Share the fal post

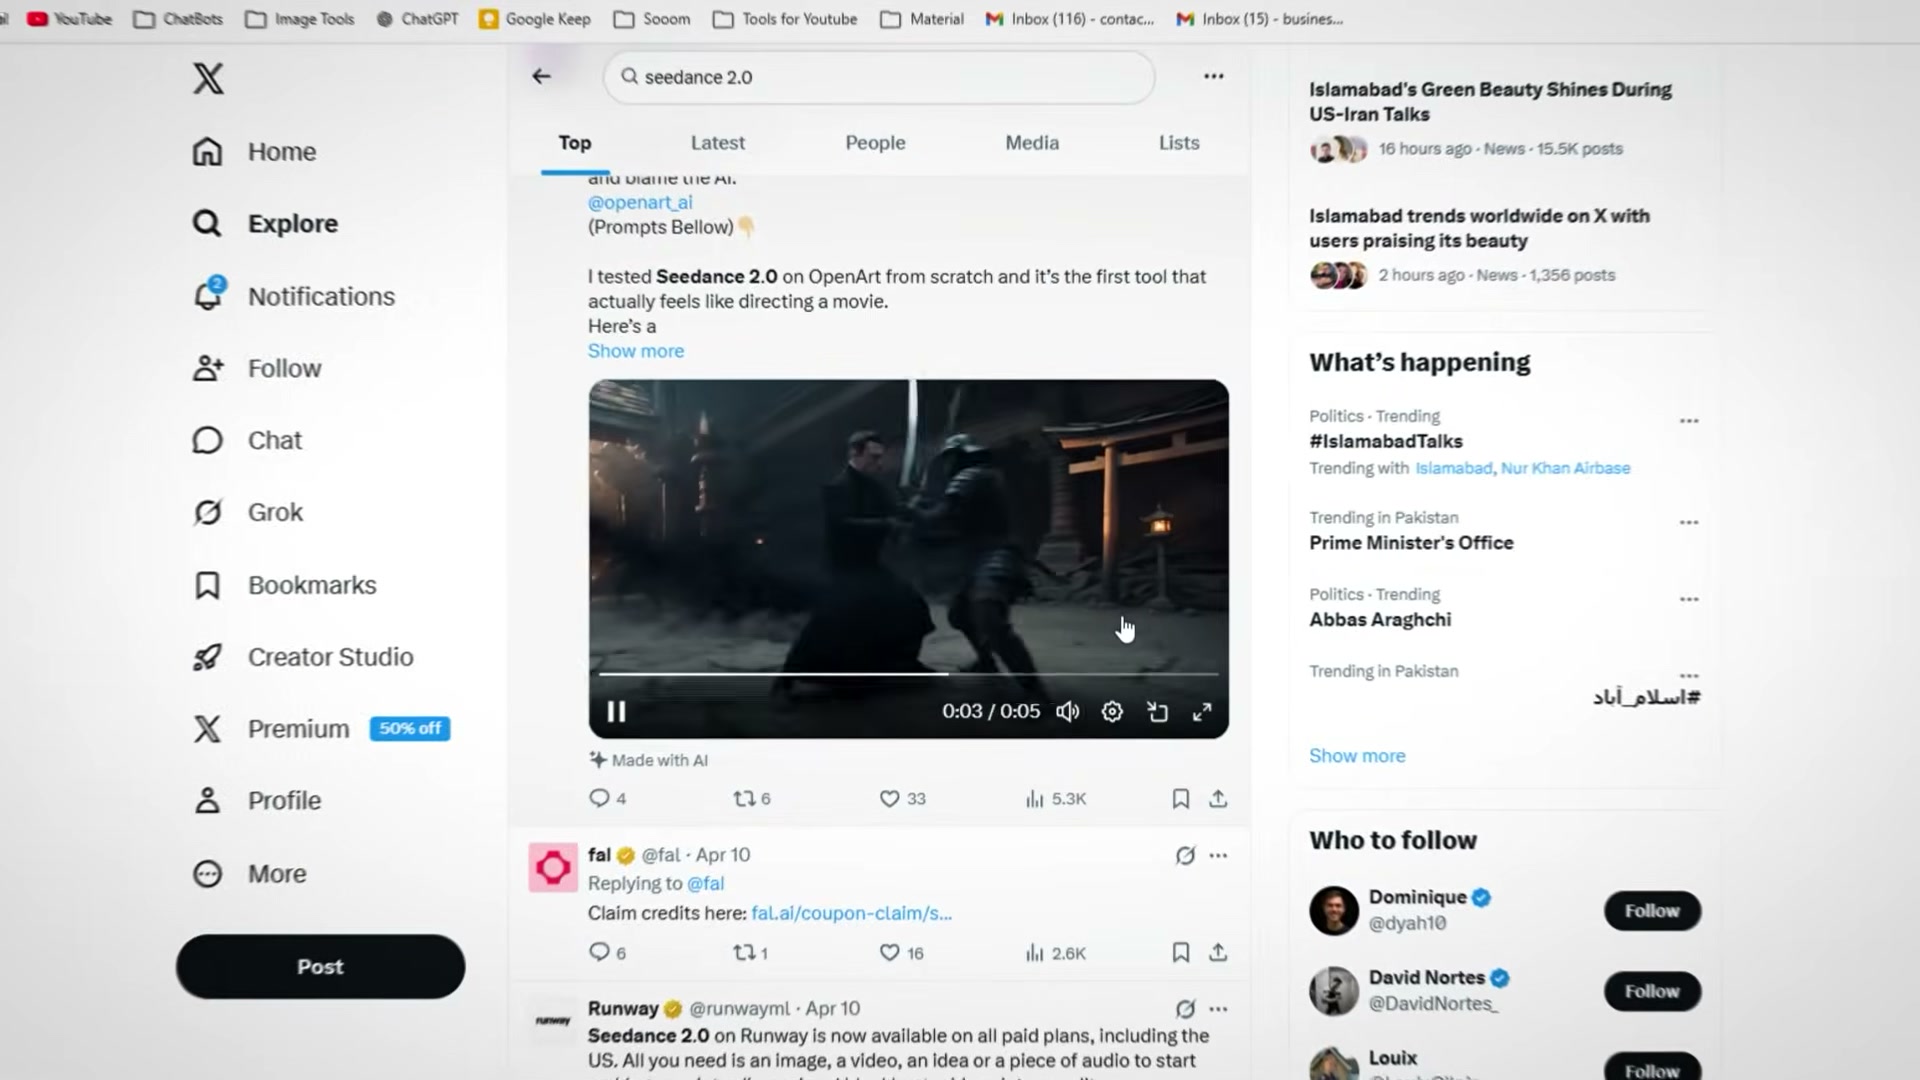1218,952
